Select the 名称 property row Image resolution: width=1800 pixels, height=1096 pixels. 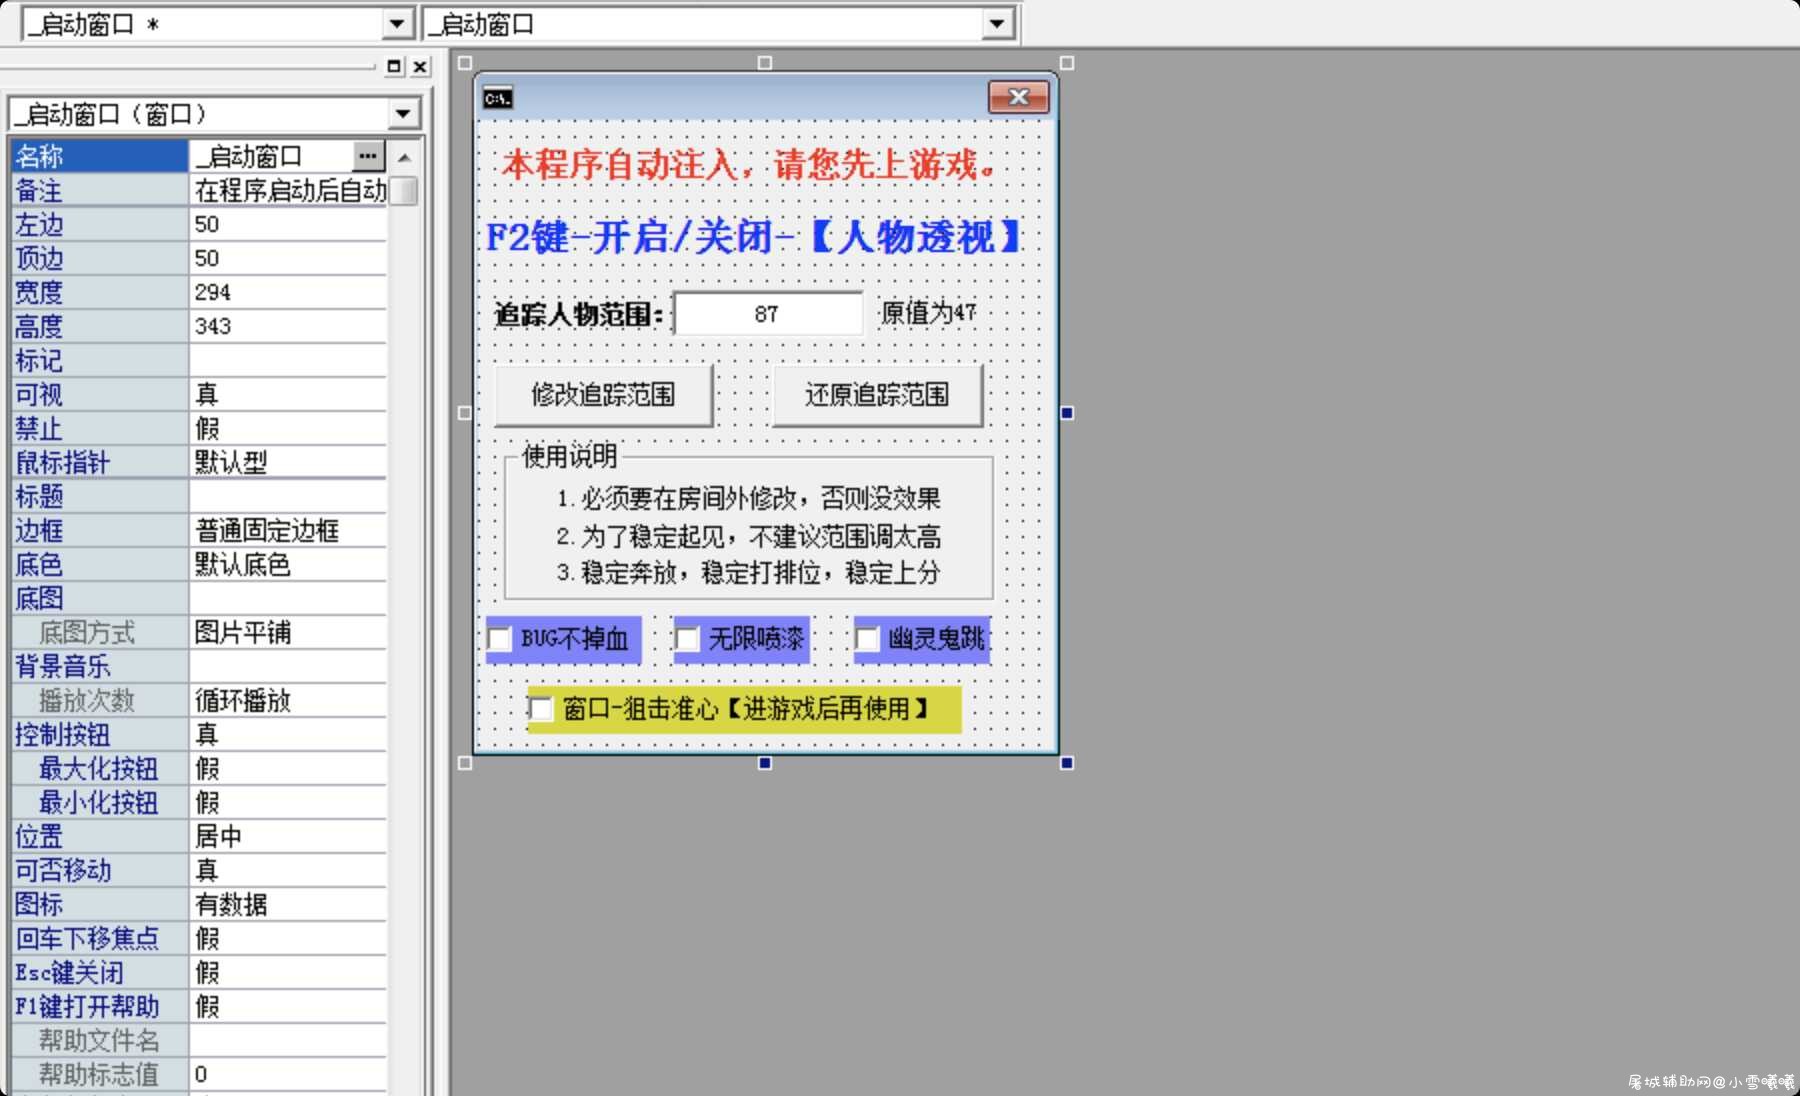pos(198,156)
